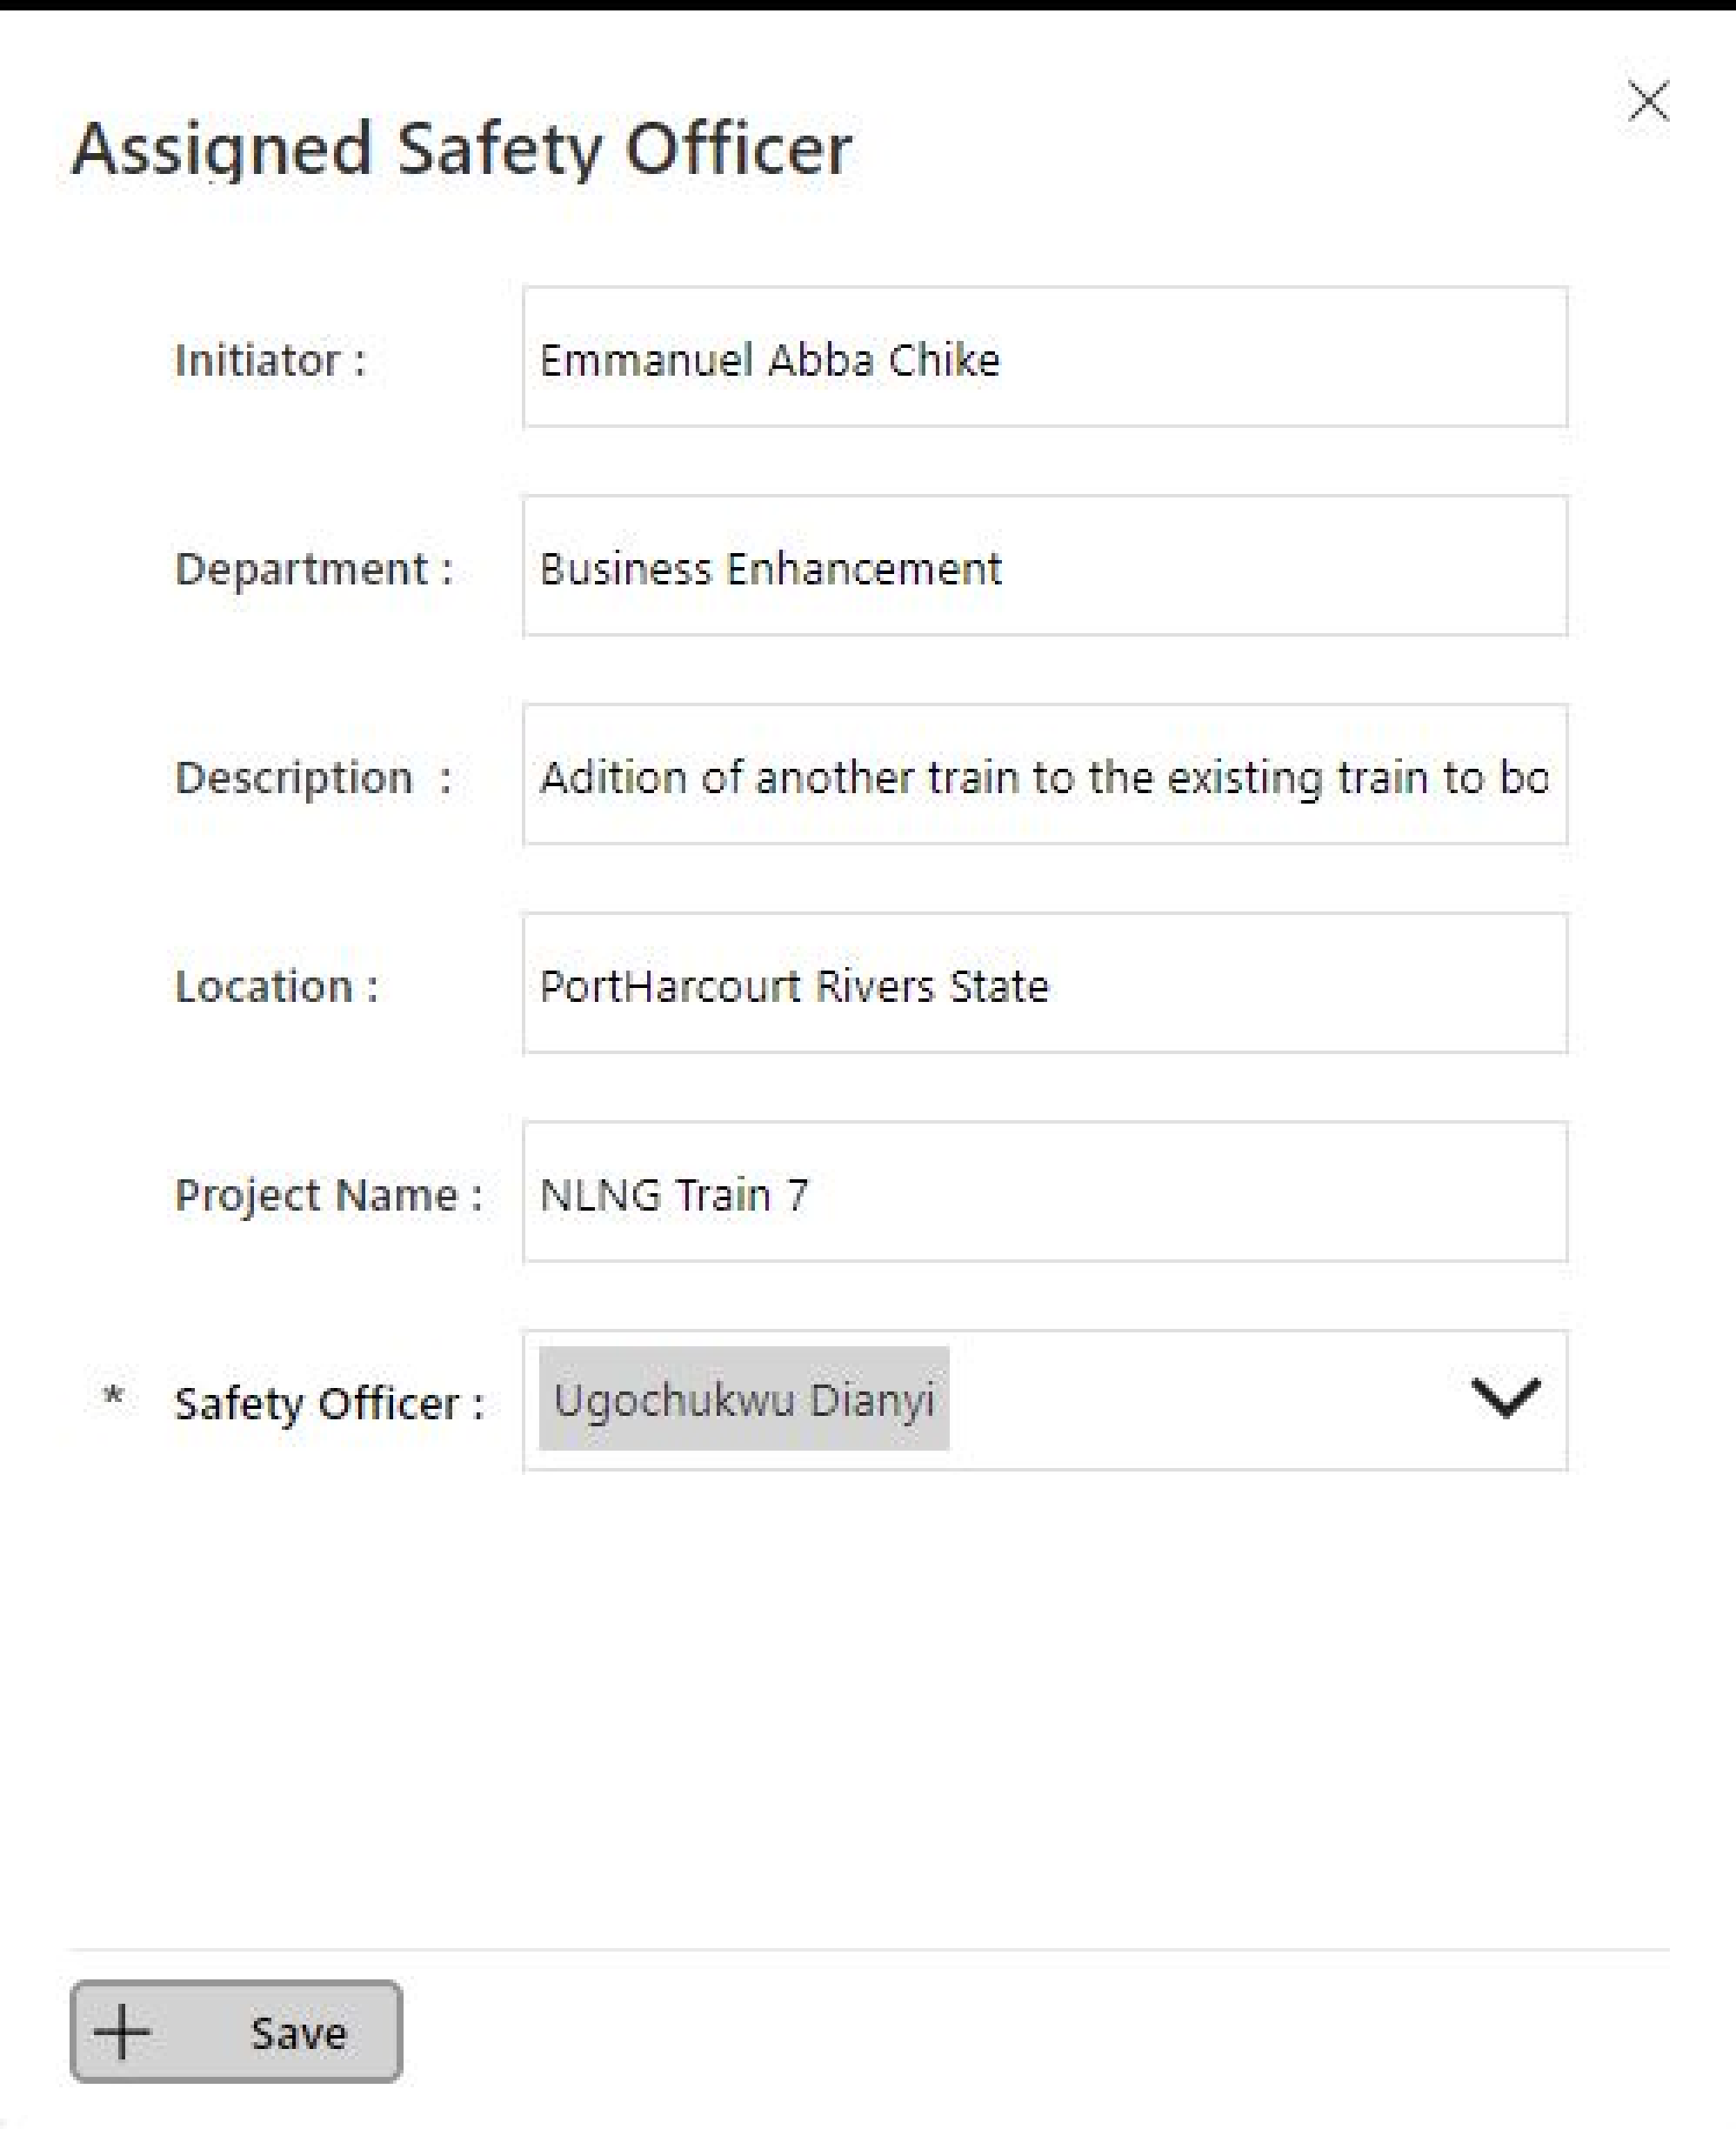Click the dismiss modal icon top right
The image size is (1736, 2129).
pos(1644,97)
